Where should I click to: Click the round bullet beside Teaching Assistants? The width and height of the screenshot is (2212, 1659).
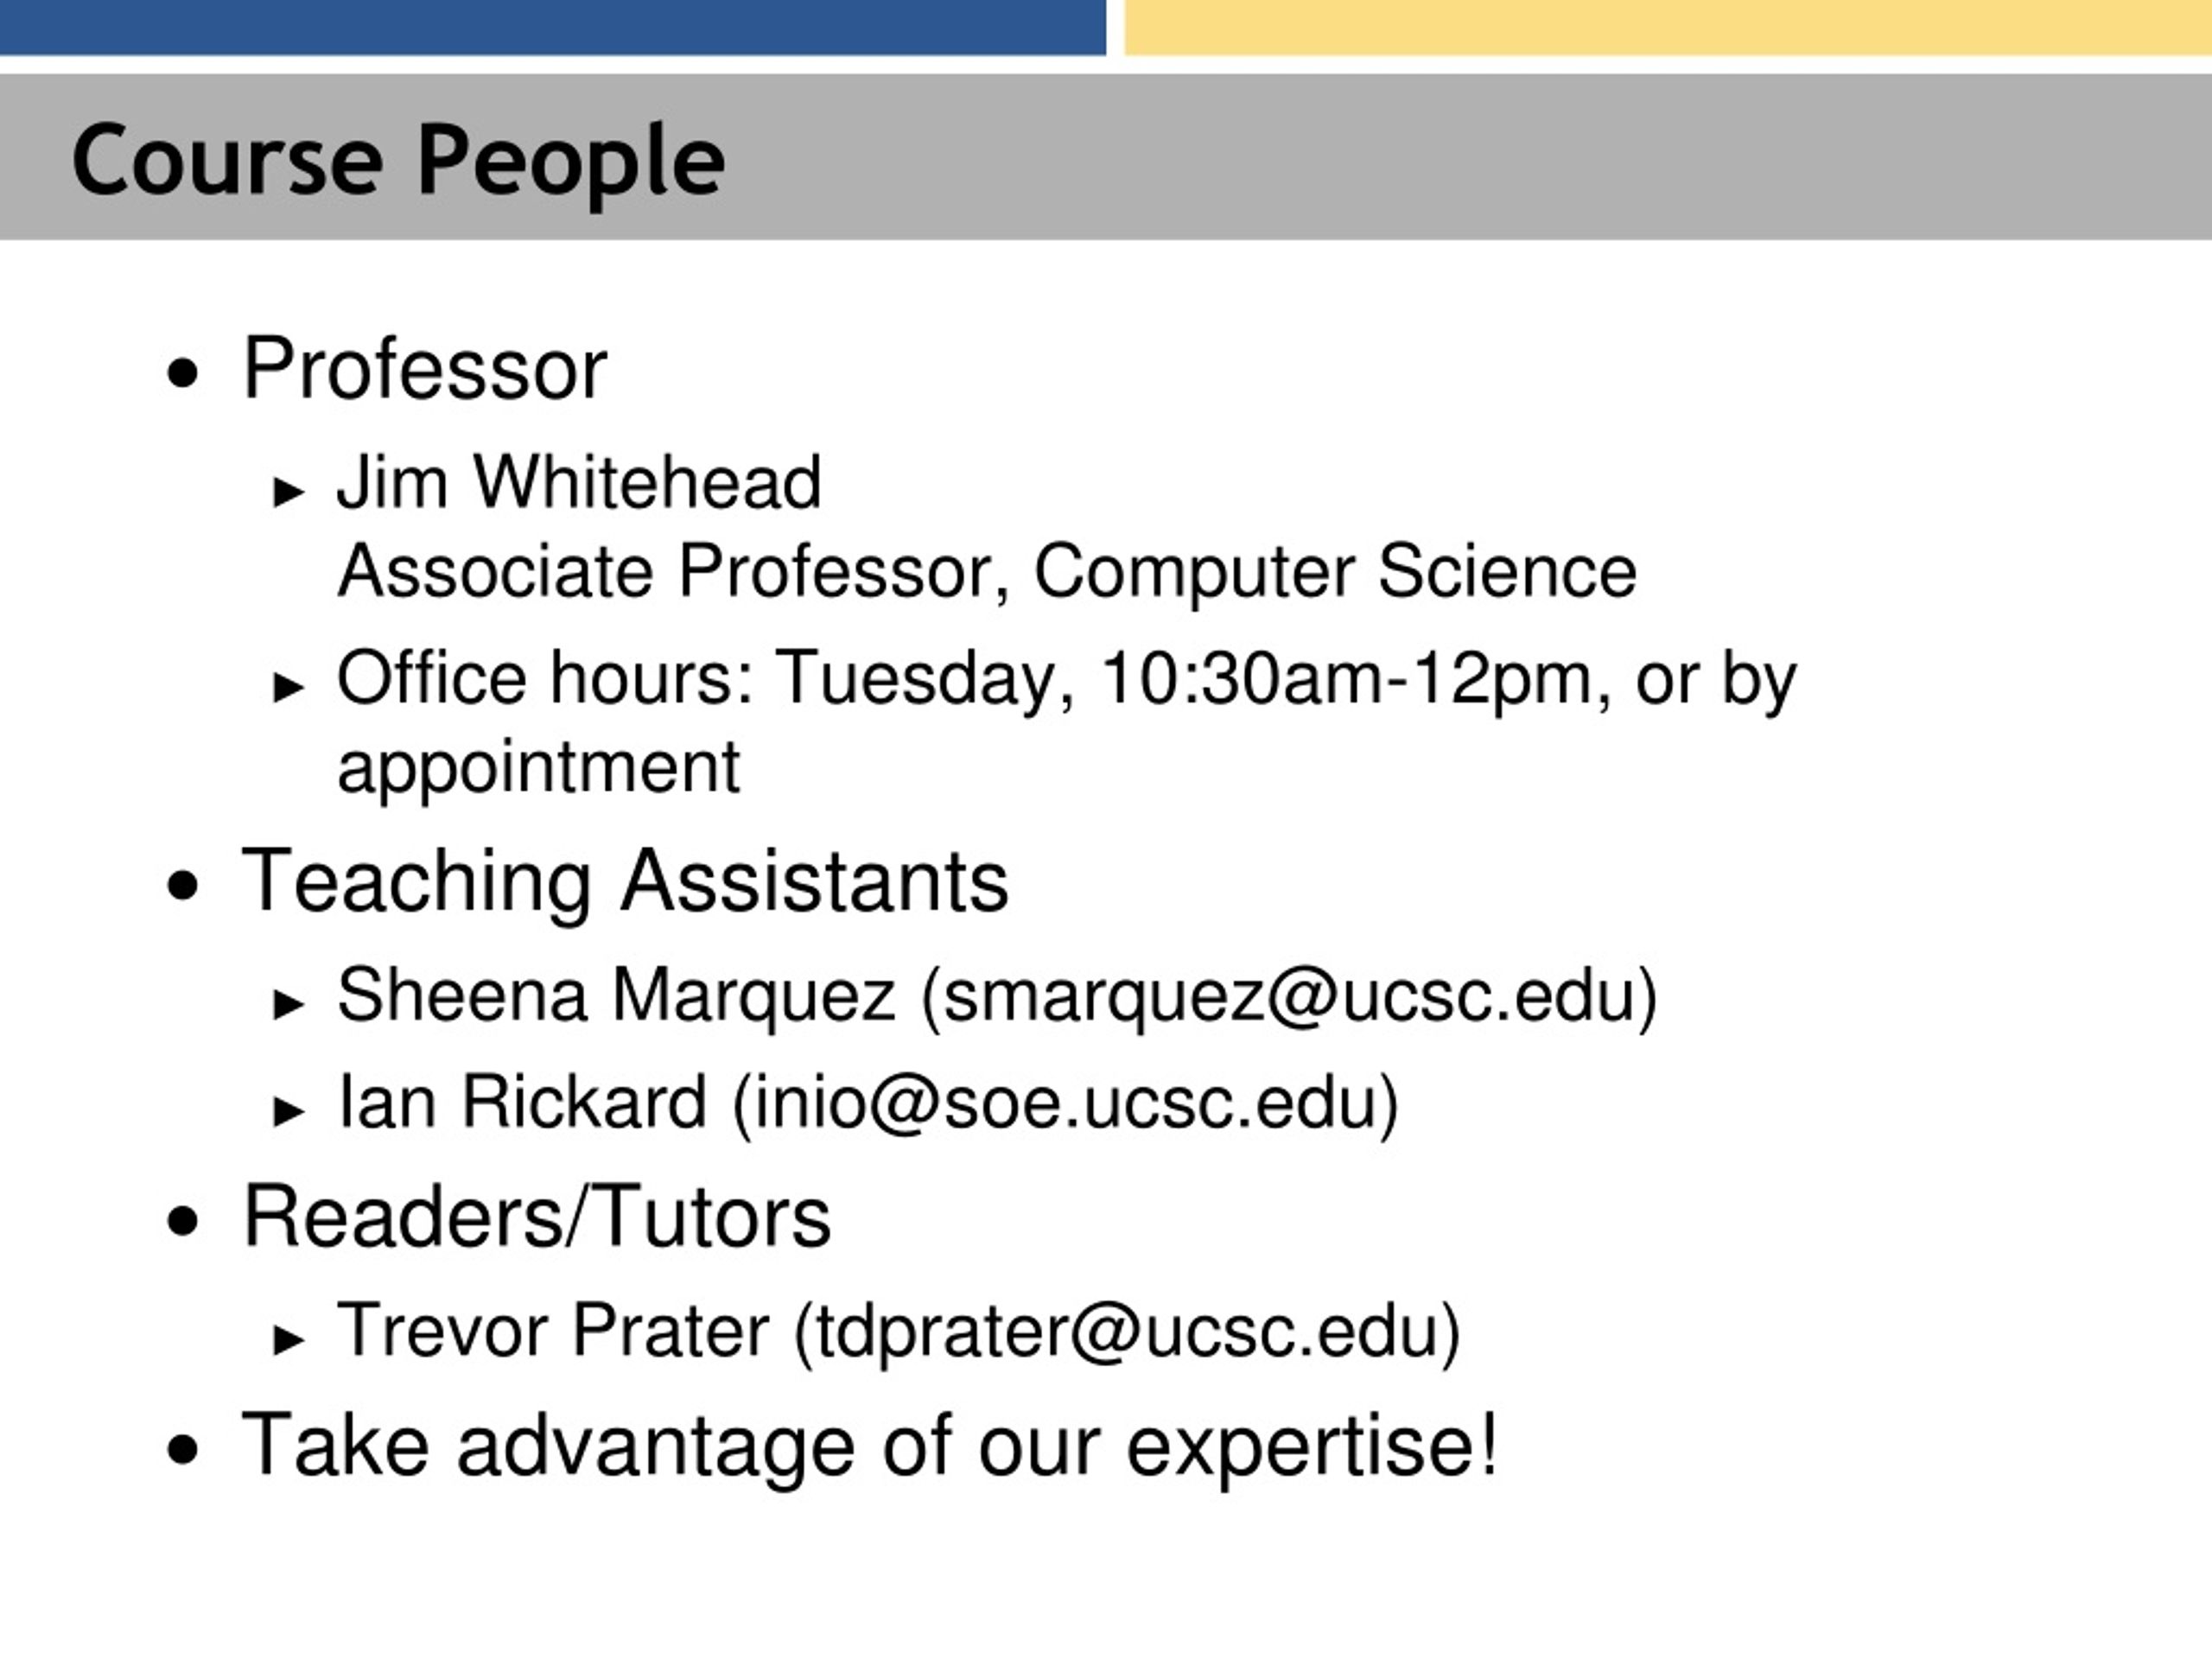click(183, 886)
